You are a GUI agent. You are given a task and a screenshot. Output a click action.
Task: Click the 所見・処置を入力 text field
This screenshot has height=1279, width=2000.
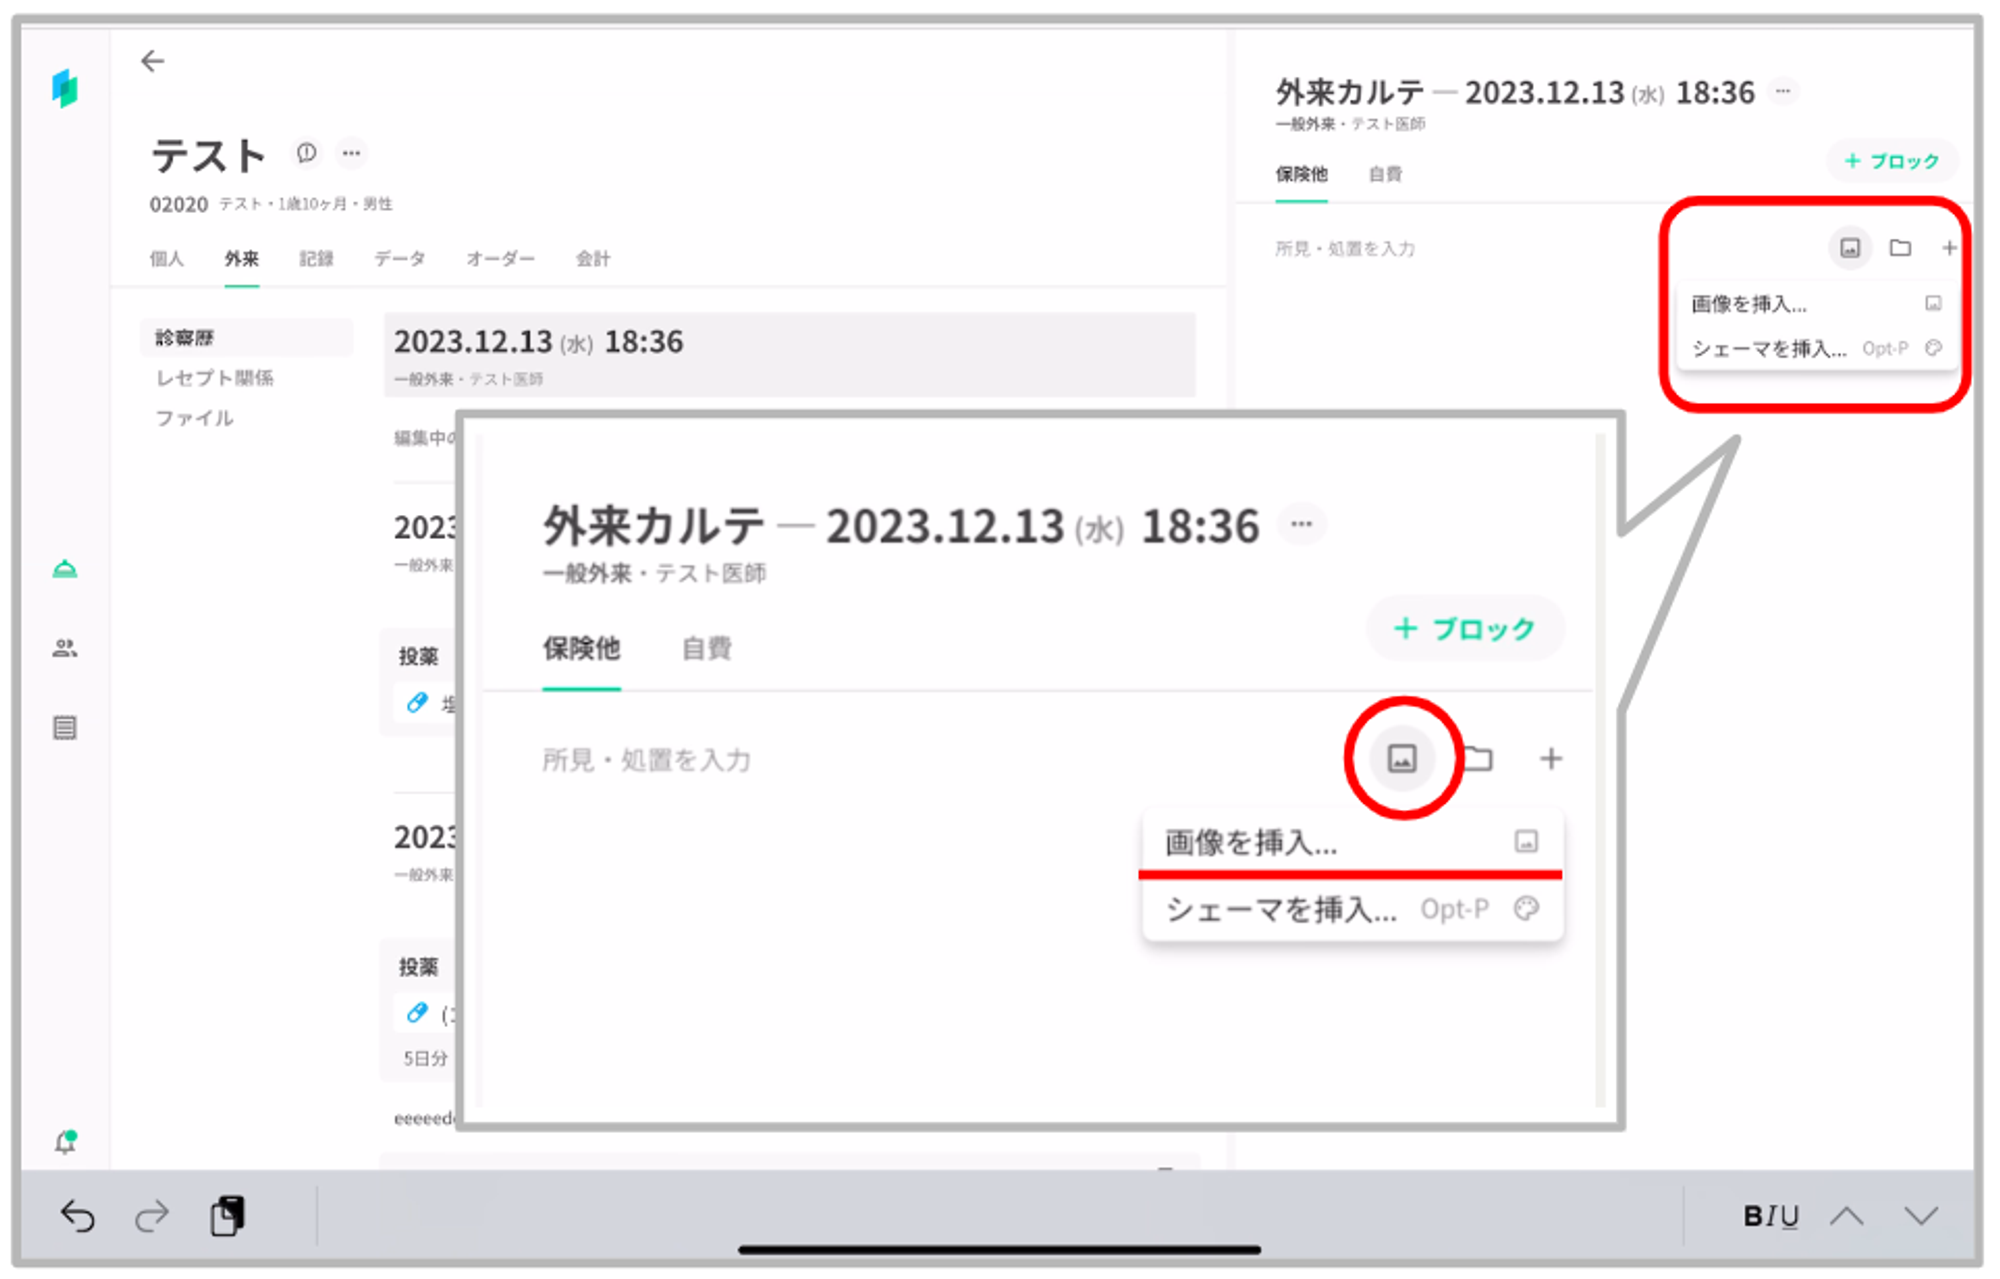(1344, 248)
